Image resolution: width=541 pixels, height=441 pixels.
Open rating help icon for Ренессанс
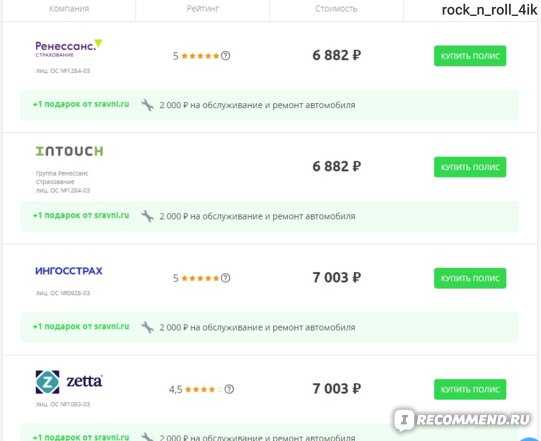click(226, 55)
